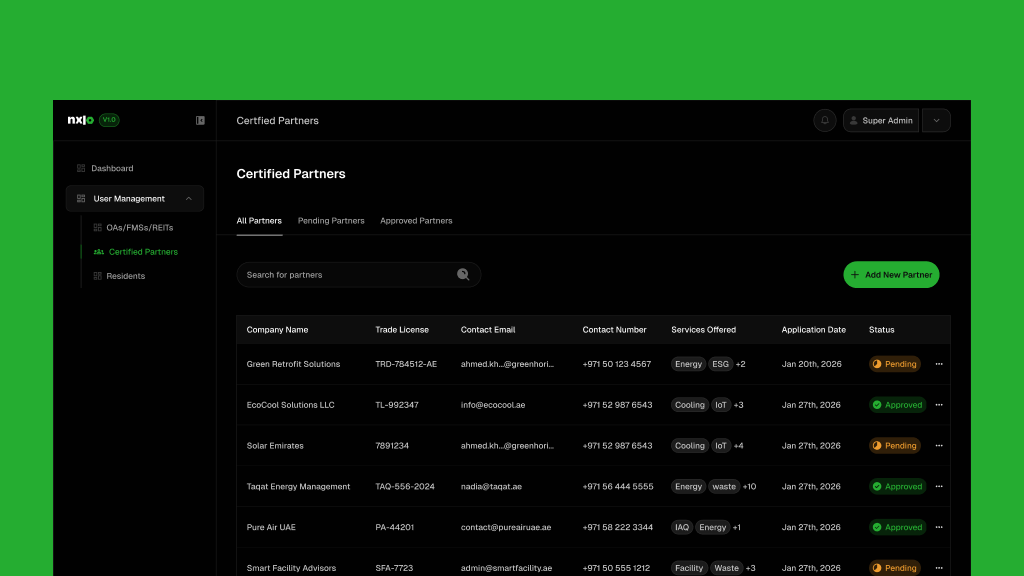Viewport: 1024px width, 576px height.
Task: Click ESG tag in Green Retrofit row
Action: point(720,364)
